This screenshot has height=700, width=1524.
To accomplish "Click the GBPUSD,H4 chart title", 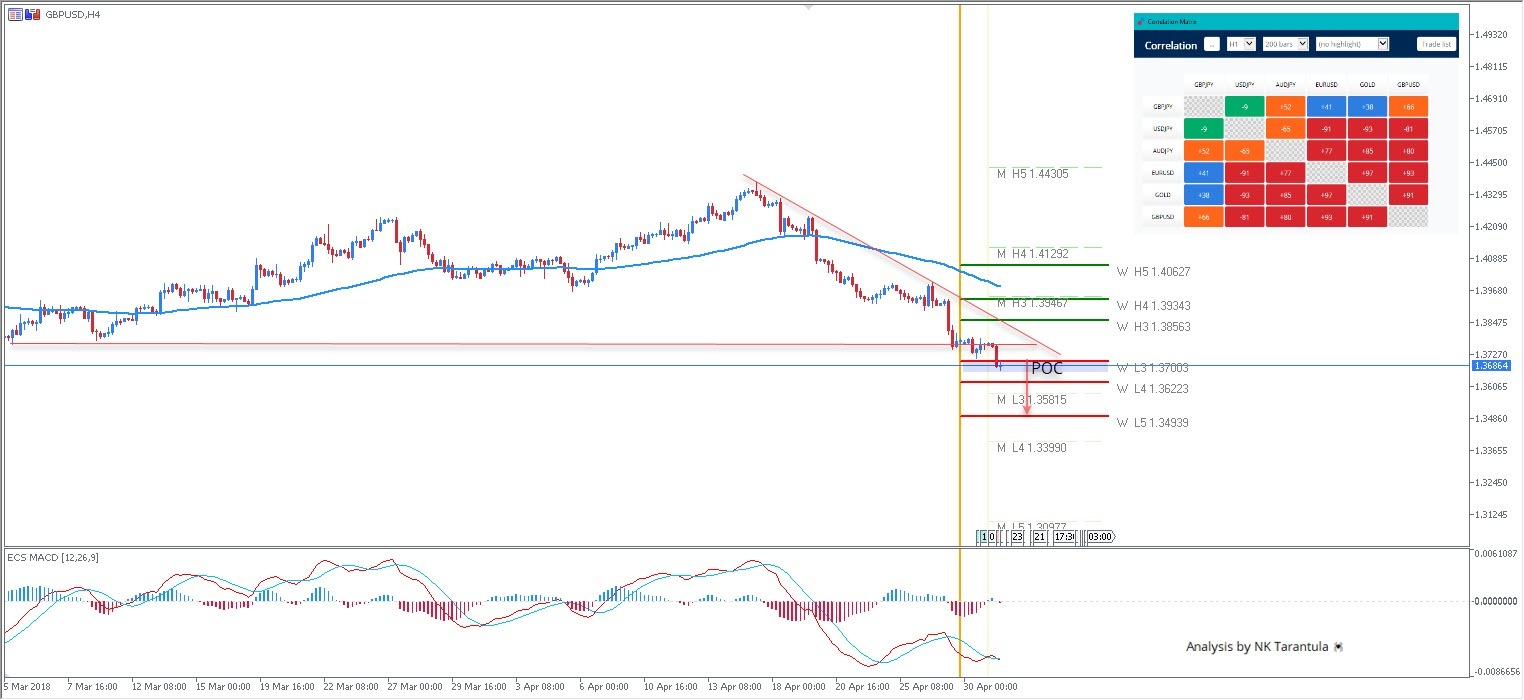I will (x=72, y=14).
